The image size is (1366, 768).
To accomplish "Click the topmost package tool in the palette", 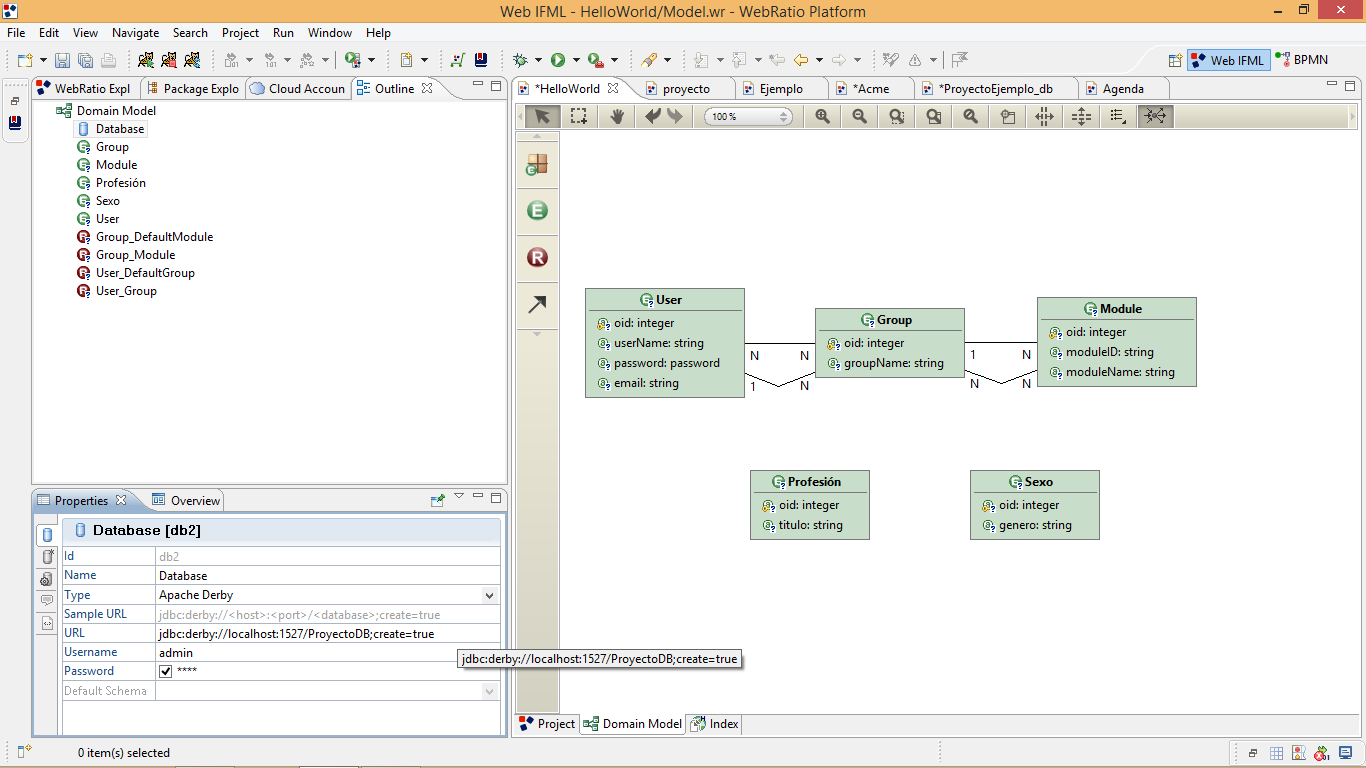I will tap(537, 164).
